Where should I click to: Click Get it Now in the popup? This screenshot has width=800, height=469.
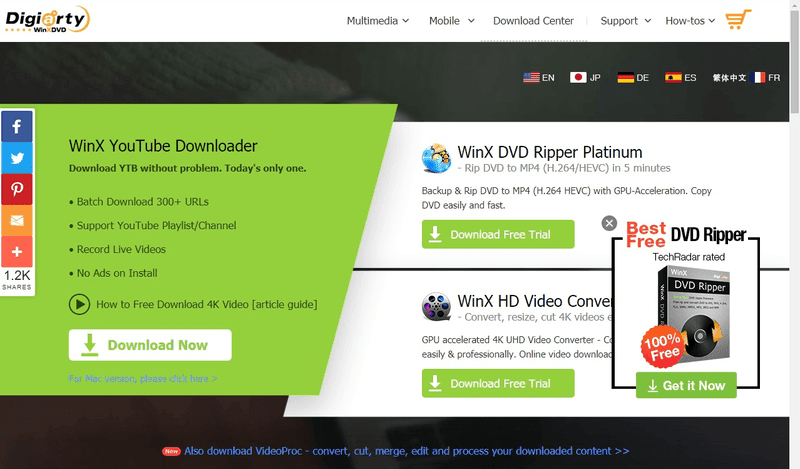tap(686, 385)
